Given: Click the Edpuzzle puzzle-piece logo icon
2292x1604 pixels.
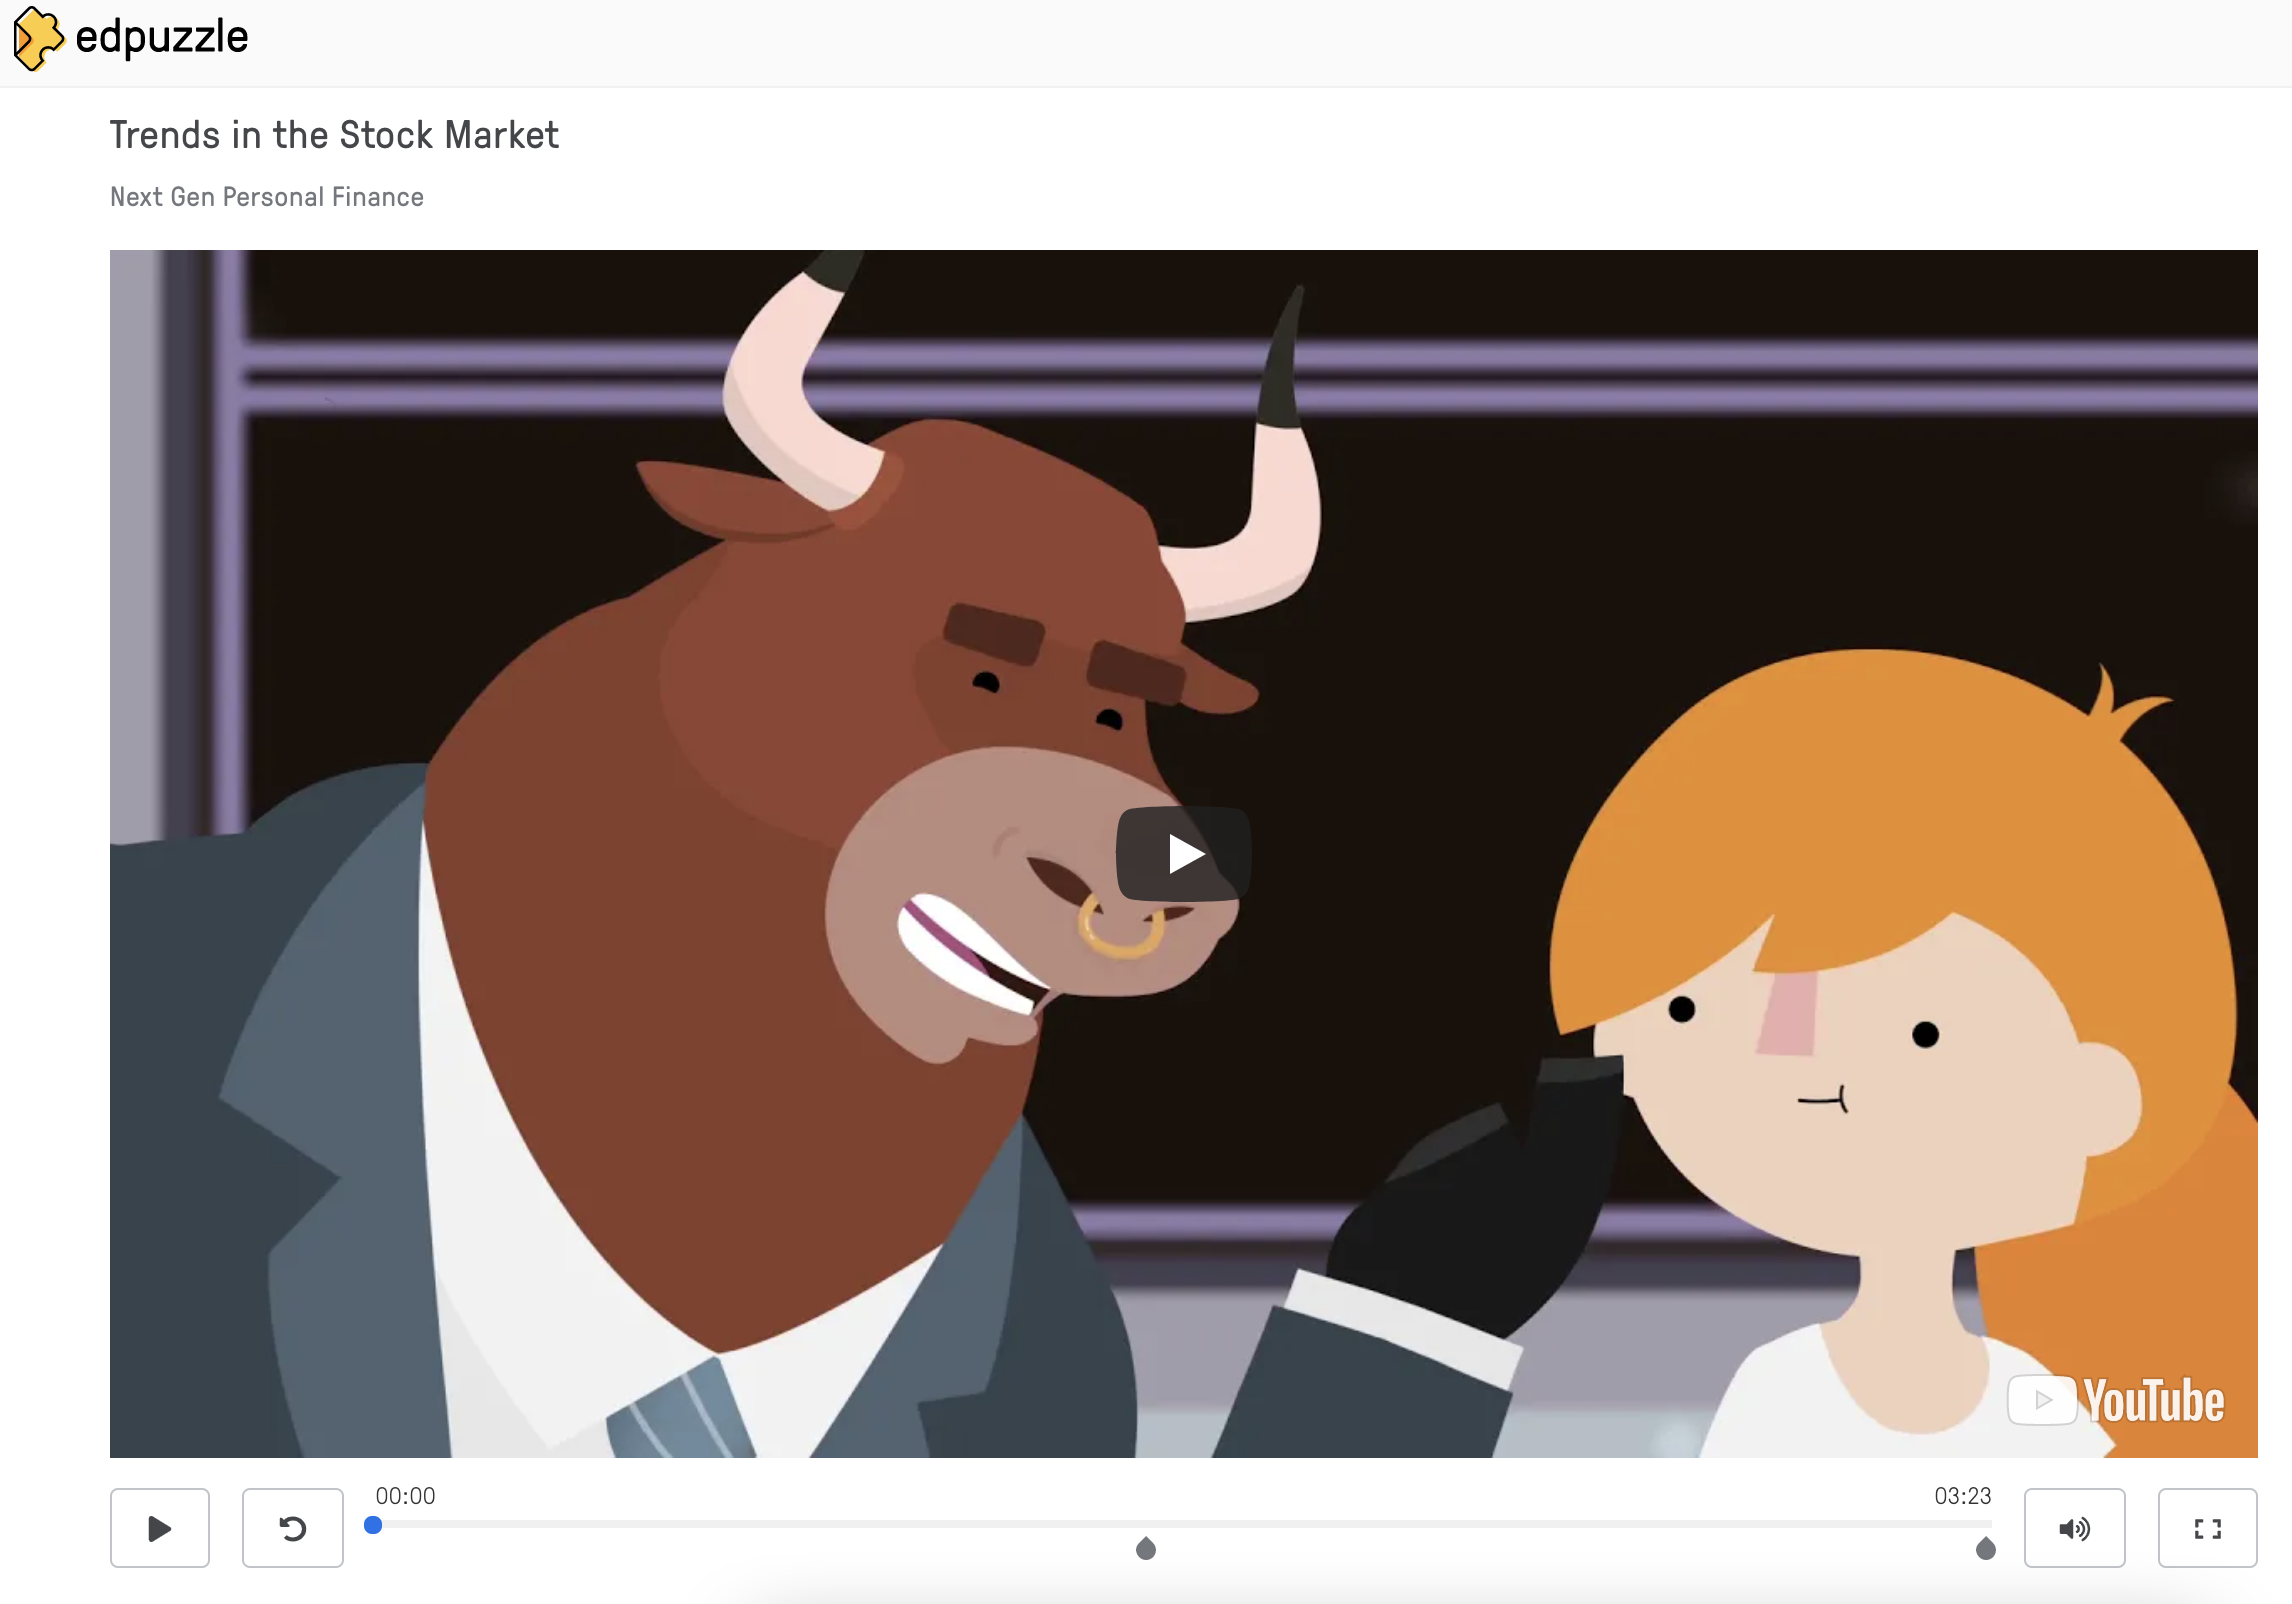Looking at the screenshot, I should [38, 38].
